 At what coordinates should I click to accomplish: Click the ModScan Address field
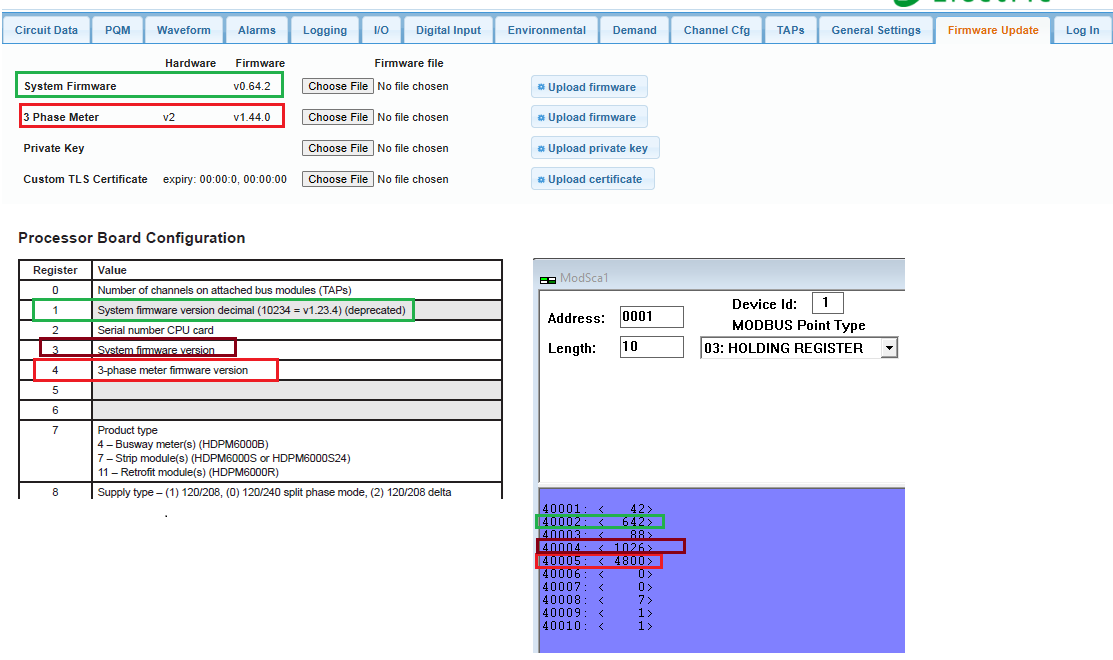pos(652,317)
